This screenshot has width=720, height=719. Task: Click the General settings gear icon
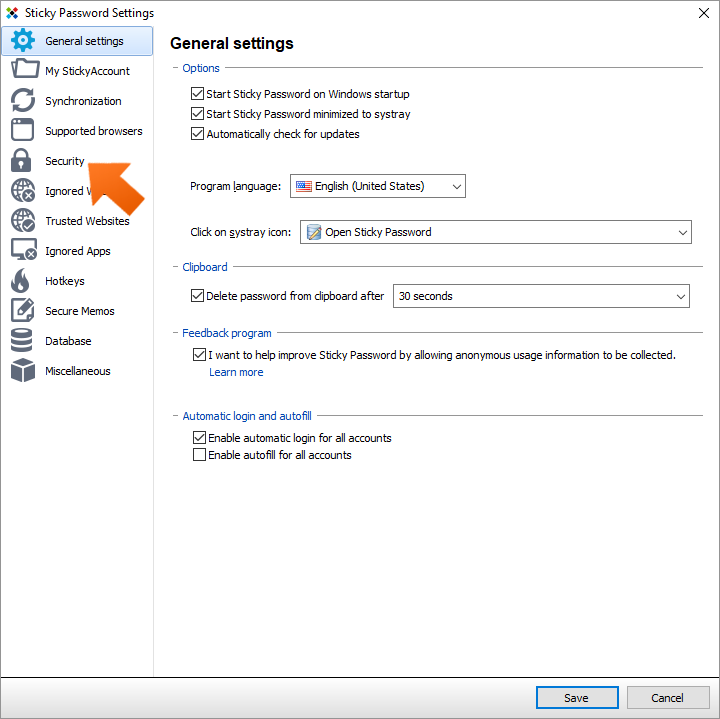(x=22, y=40)
